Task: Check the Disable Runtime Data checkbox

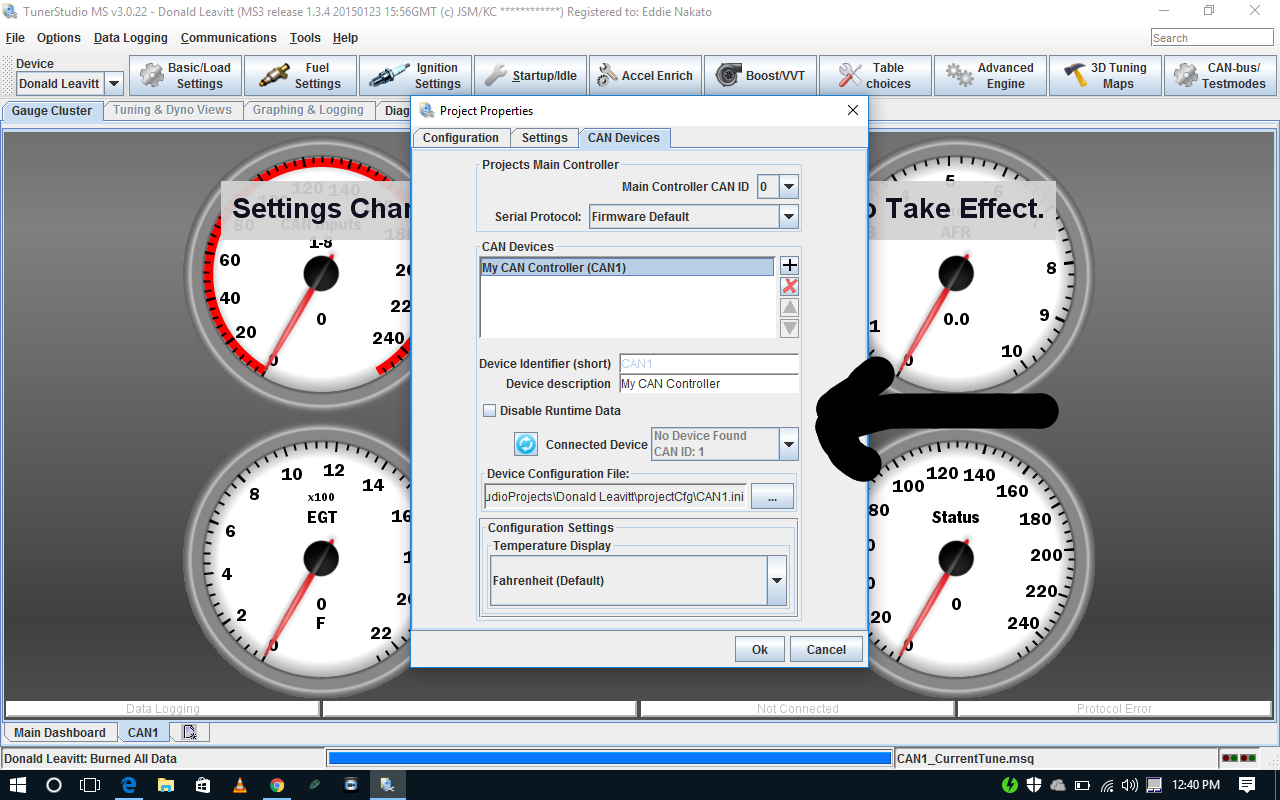Action: (490, 410)
